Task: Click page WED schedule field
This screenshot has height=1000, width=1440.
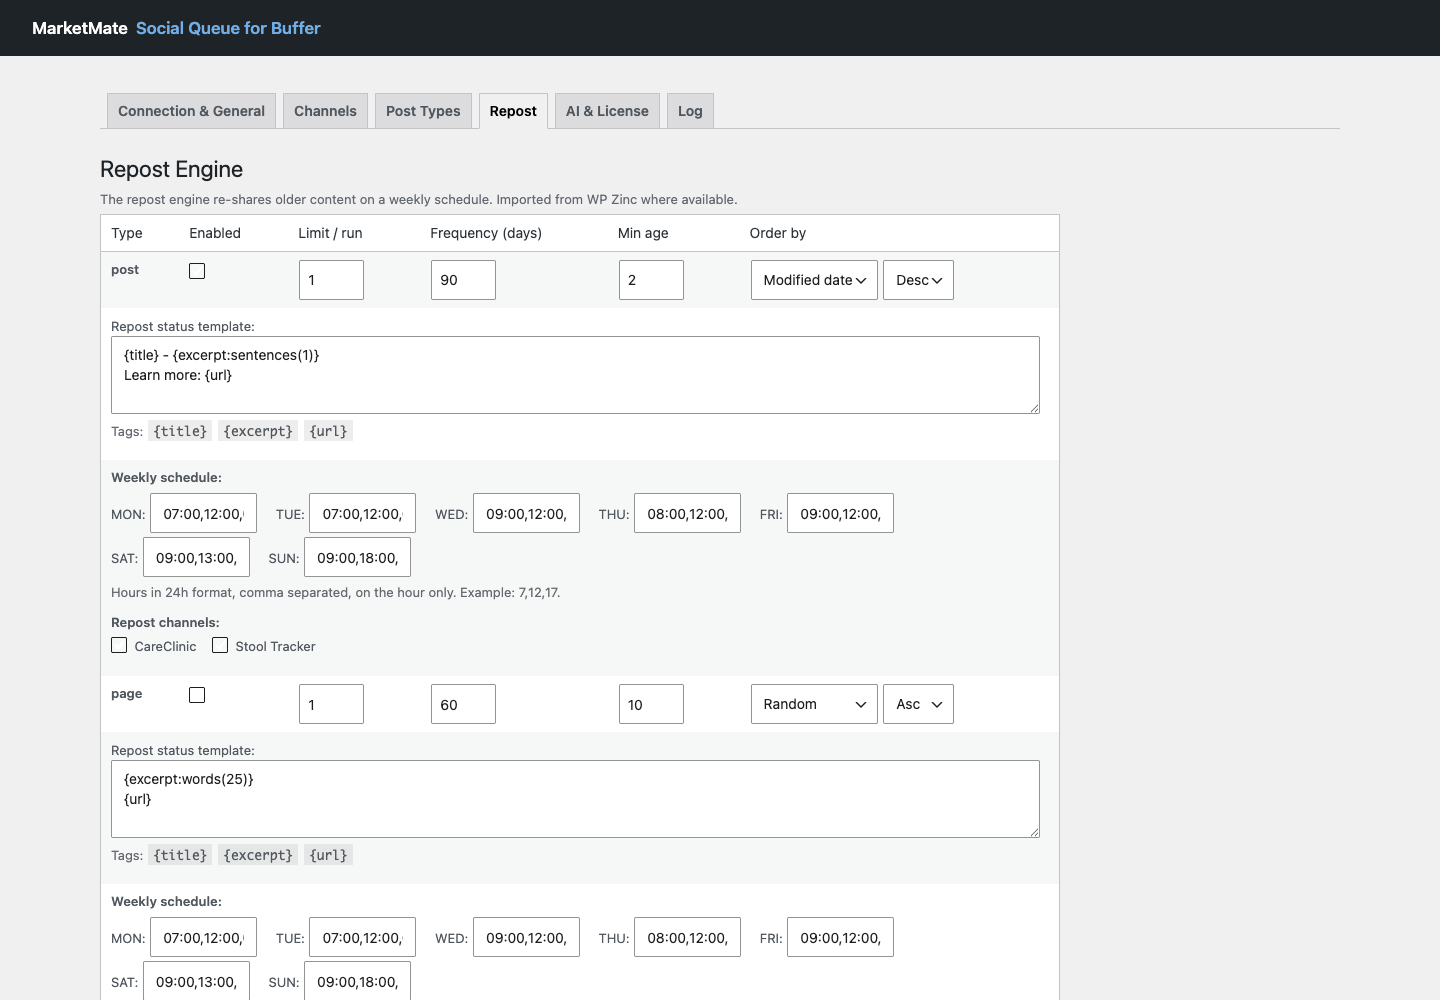Action: pyautogui.click(x=526, y=937)
